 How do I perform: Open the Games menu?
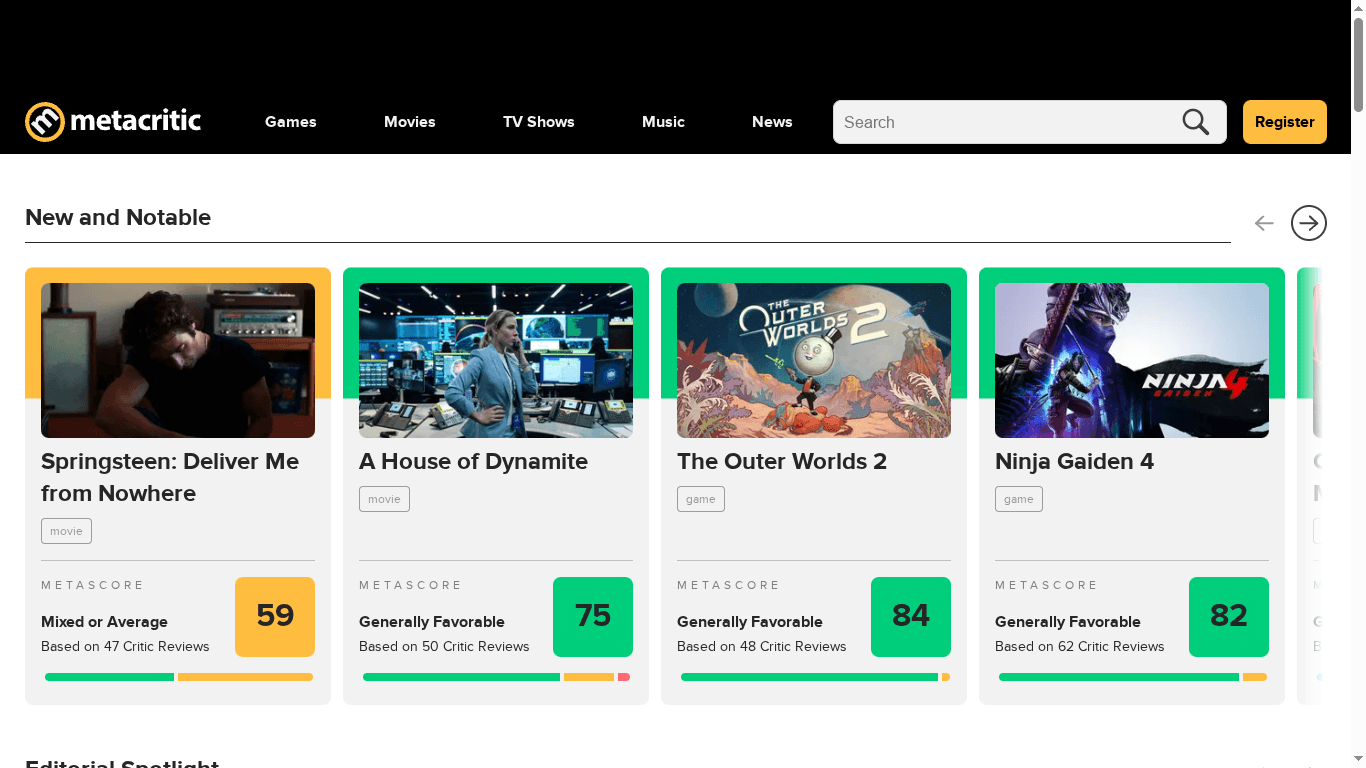[291, 122]
